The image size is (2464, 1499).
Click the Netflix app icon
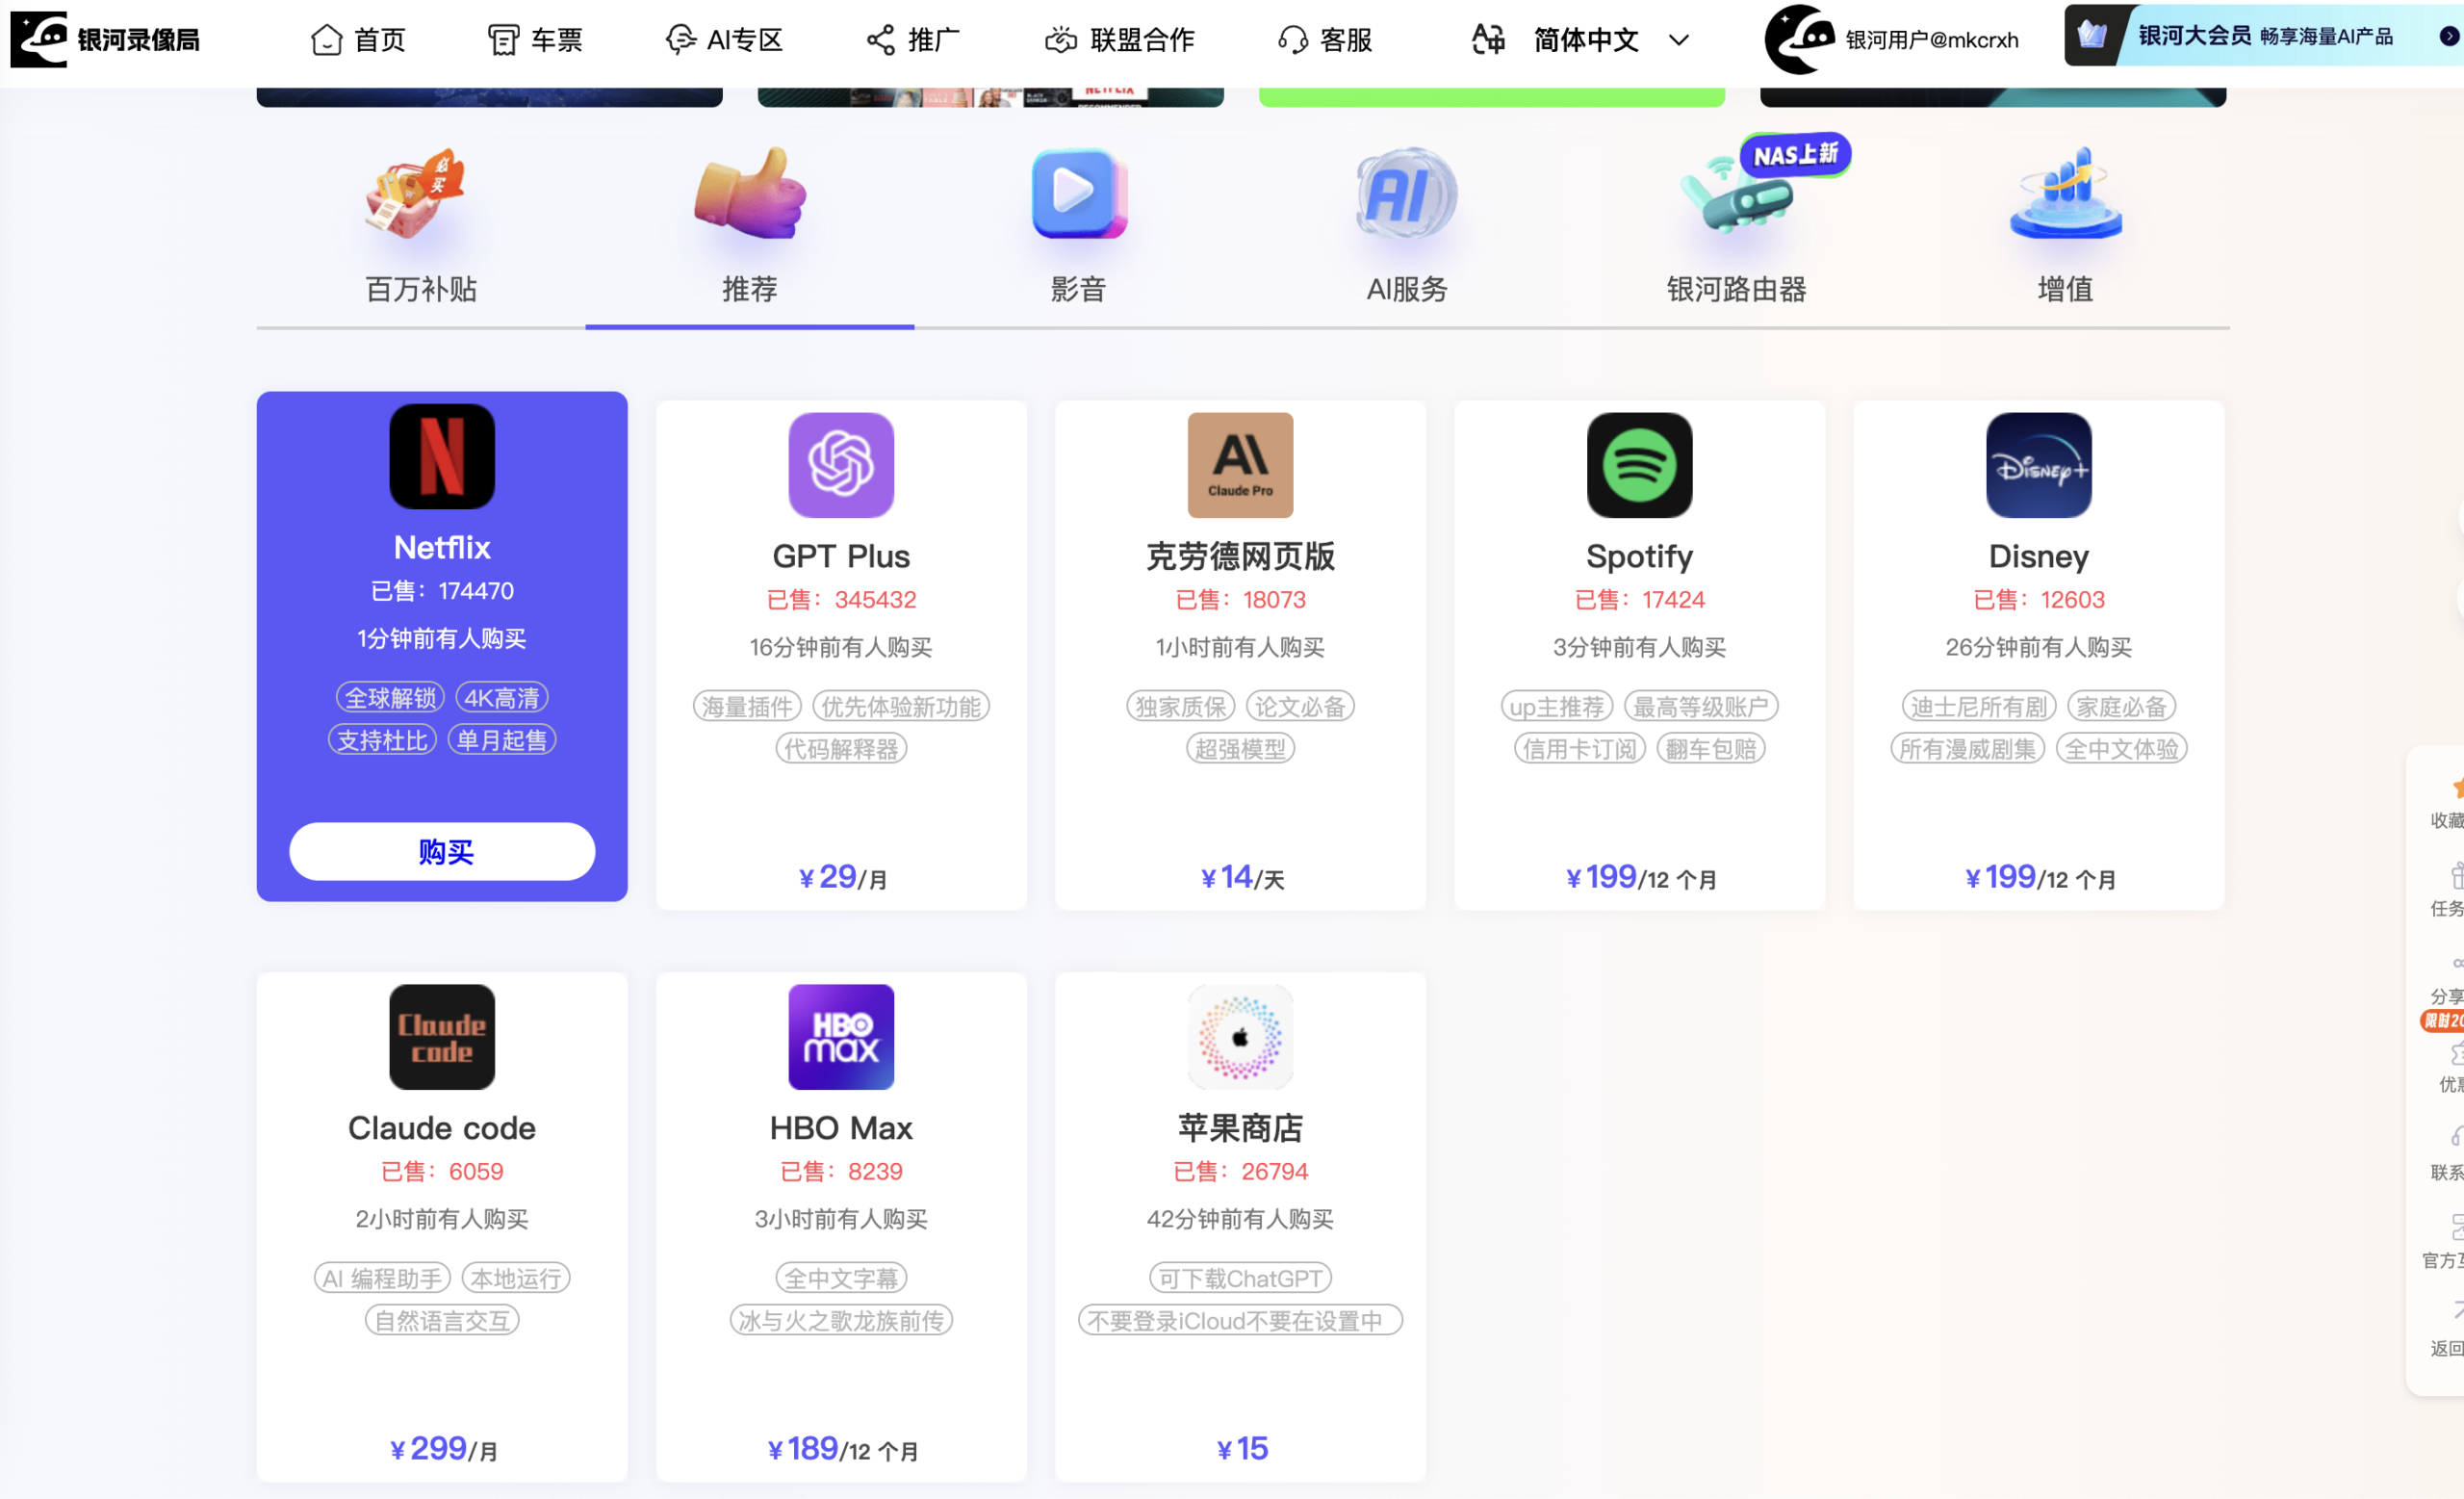click(442, 456)
